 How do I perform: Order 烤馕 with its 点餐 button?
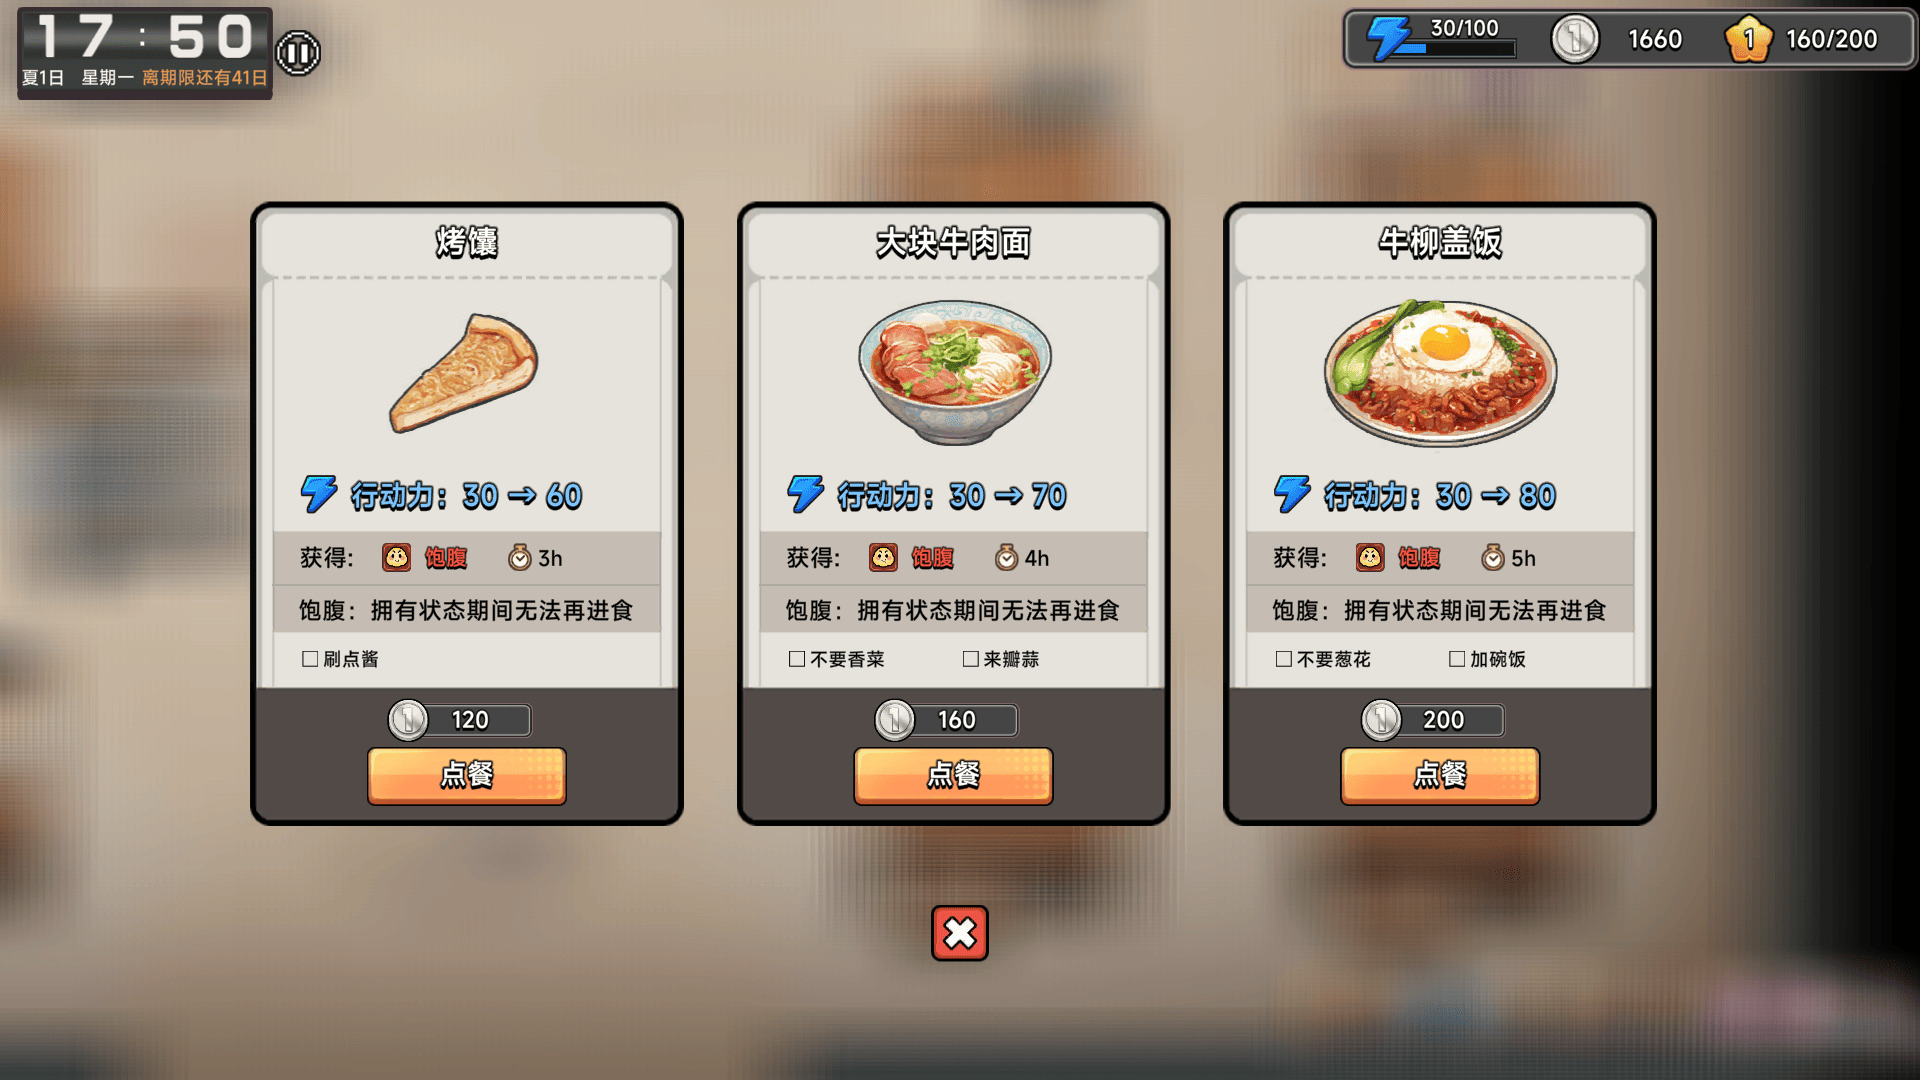coord(467,775)
